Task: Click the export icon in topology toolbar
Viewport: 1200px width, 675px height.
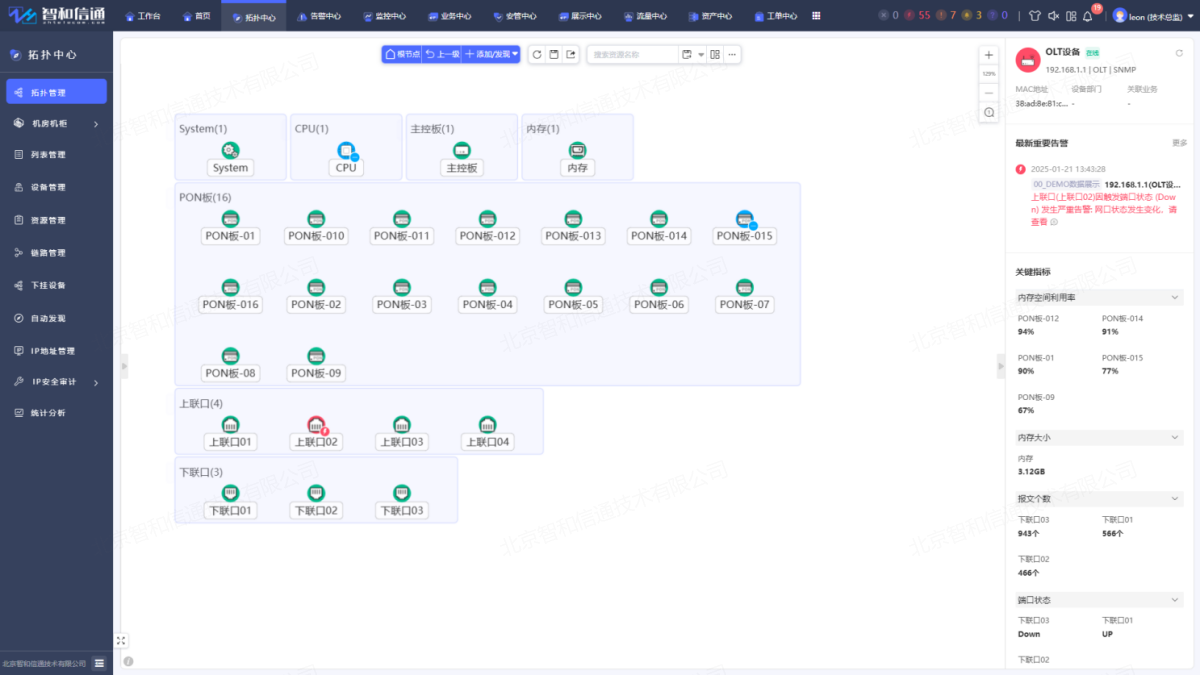Action: coord(571,54)
